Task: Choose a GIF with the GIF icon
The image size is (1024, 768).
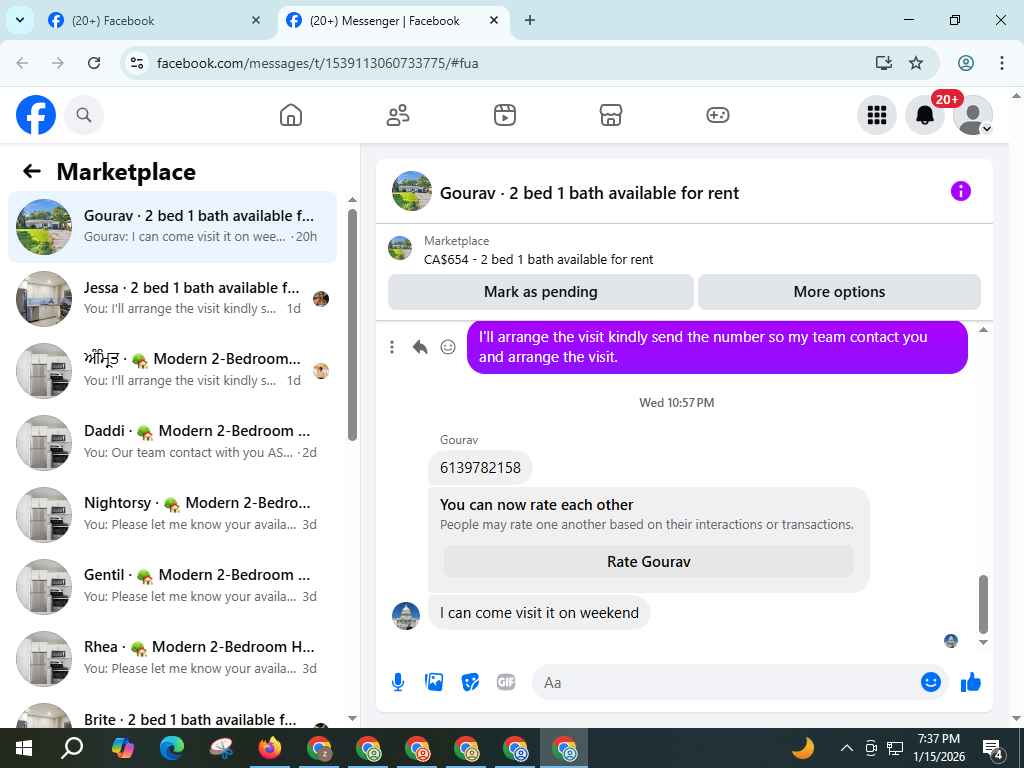Action: (506, 682)
